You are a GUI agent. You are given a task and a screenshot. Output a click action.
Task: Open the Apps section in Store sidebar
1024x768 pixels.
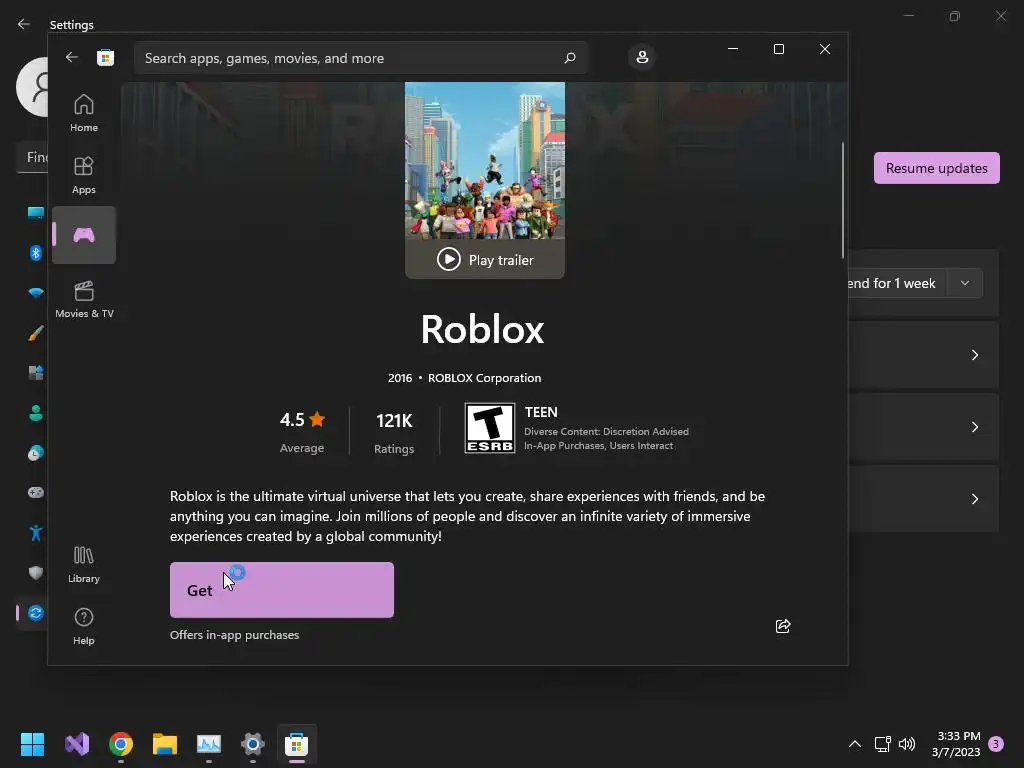click(x=84, y=175)
